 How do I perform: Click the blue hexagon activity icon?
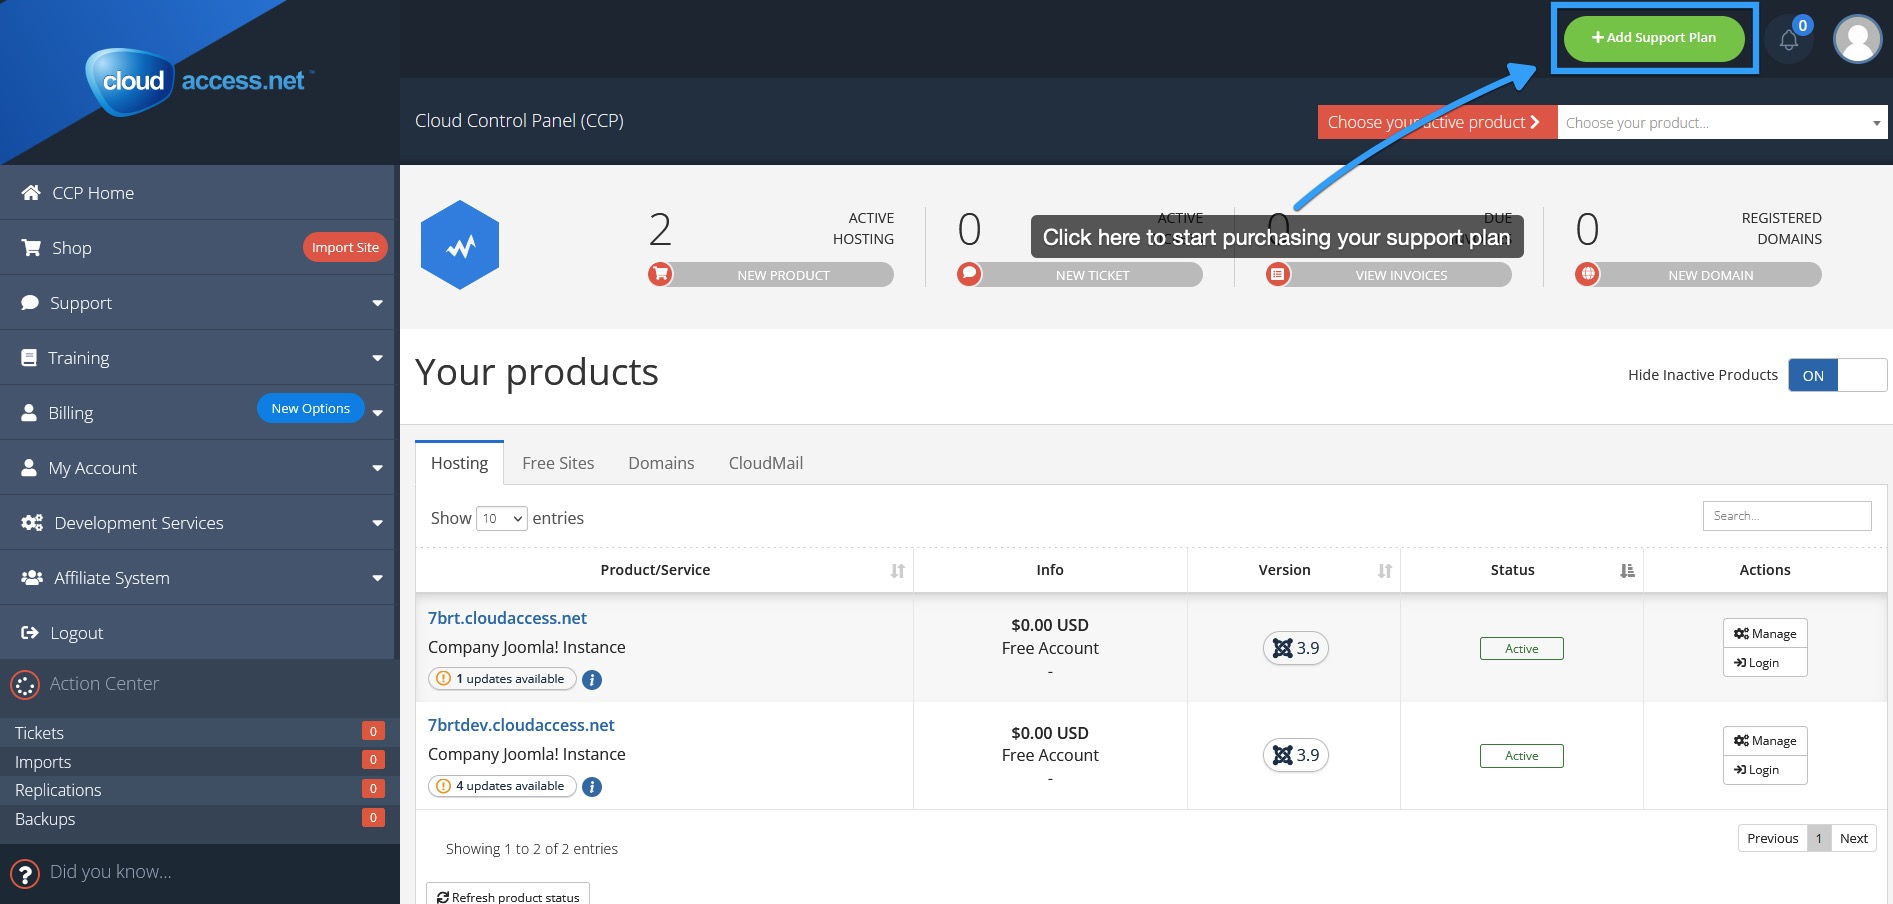click(460, 245)
